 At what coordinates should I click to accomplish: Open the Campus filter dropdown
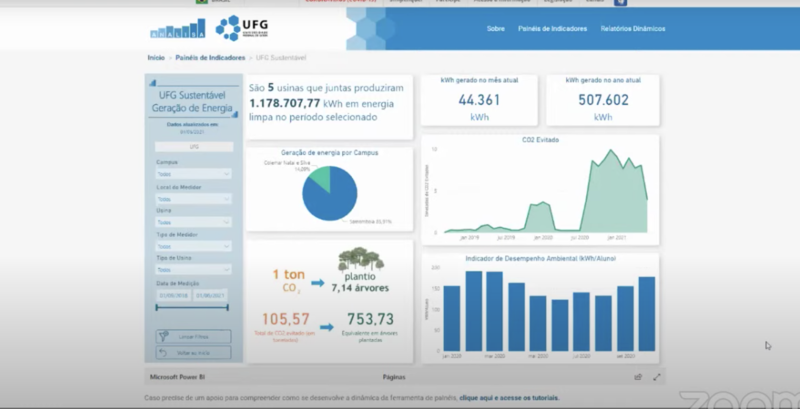(193, 174)
